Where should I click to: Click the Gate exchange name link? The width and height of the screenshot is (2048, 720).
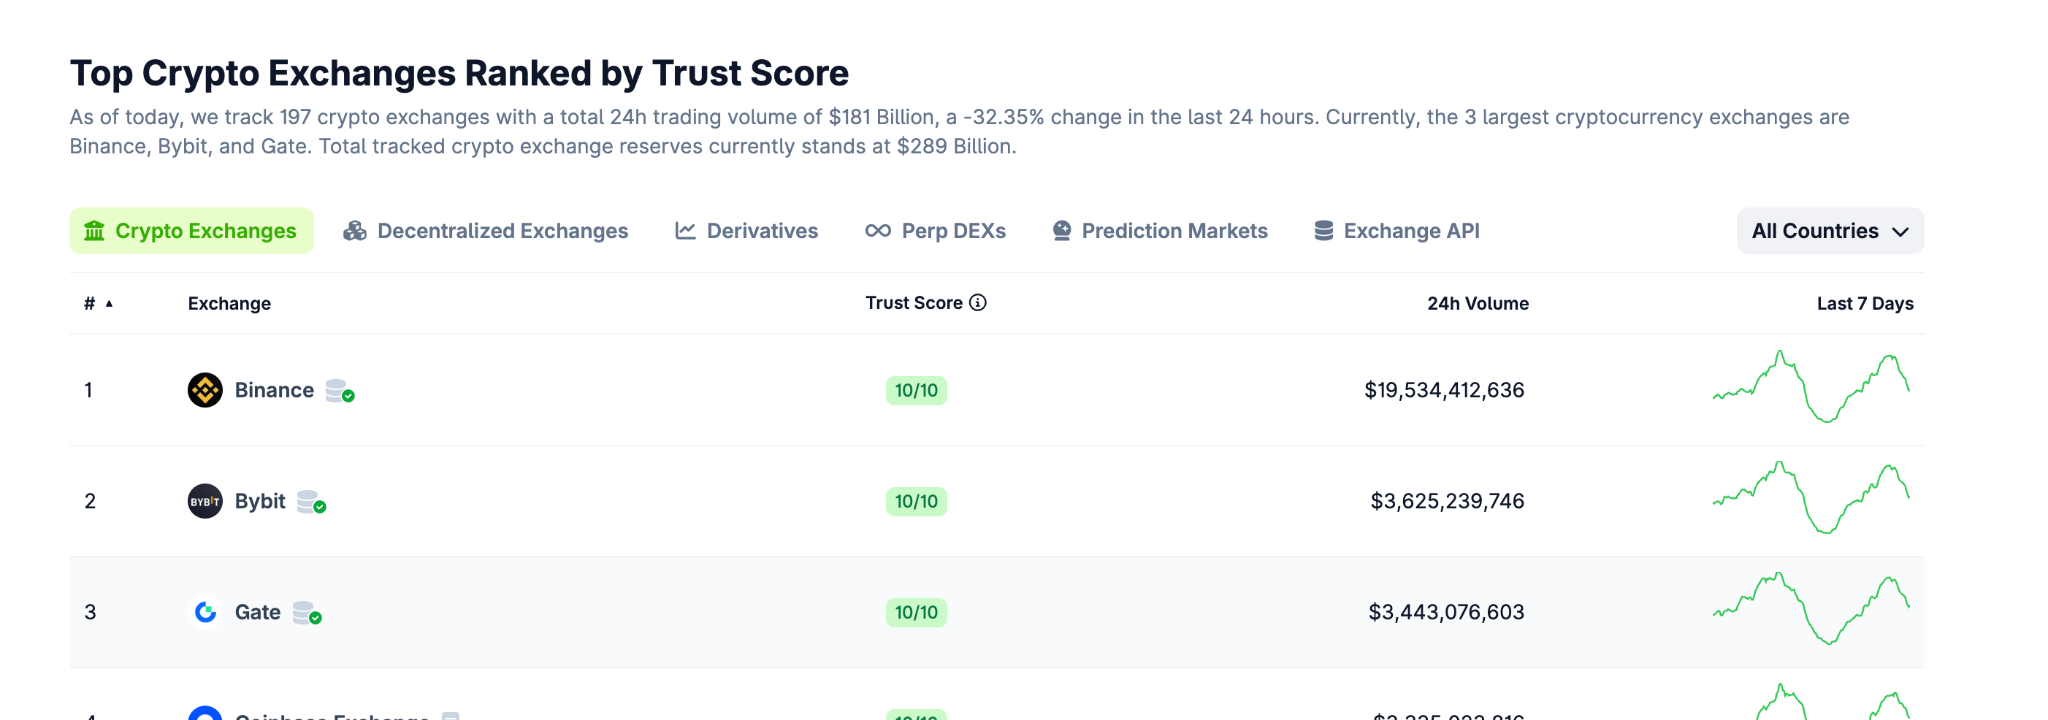click(257, 612)
